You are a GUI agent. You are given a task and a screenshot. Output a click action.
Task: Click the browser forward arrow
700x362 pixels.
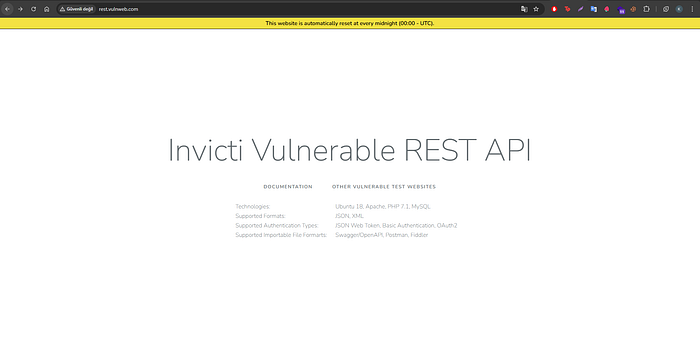(x=20, y=9)
